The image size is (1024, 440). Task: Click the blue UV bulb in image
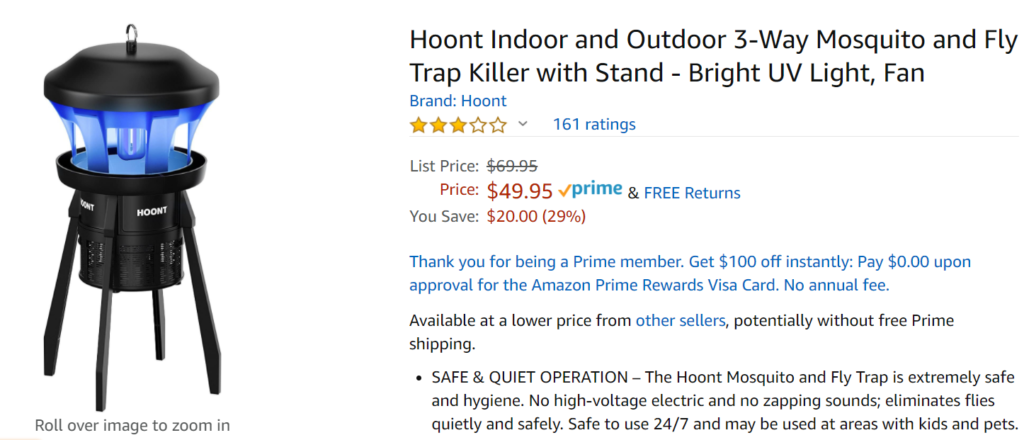point(131,143)
